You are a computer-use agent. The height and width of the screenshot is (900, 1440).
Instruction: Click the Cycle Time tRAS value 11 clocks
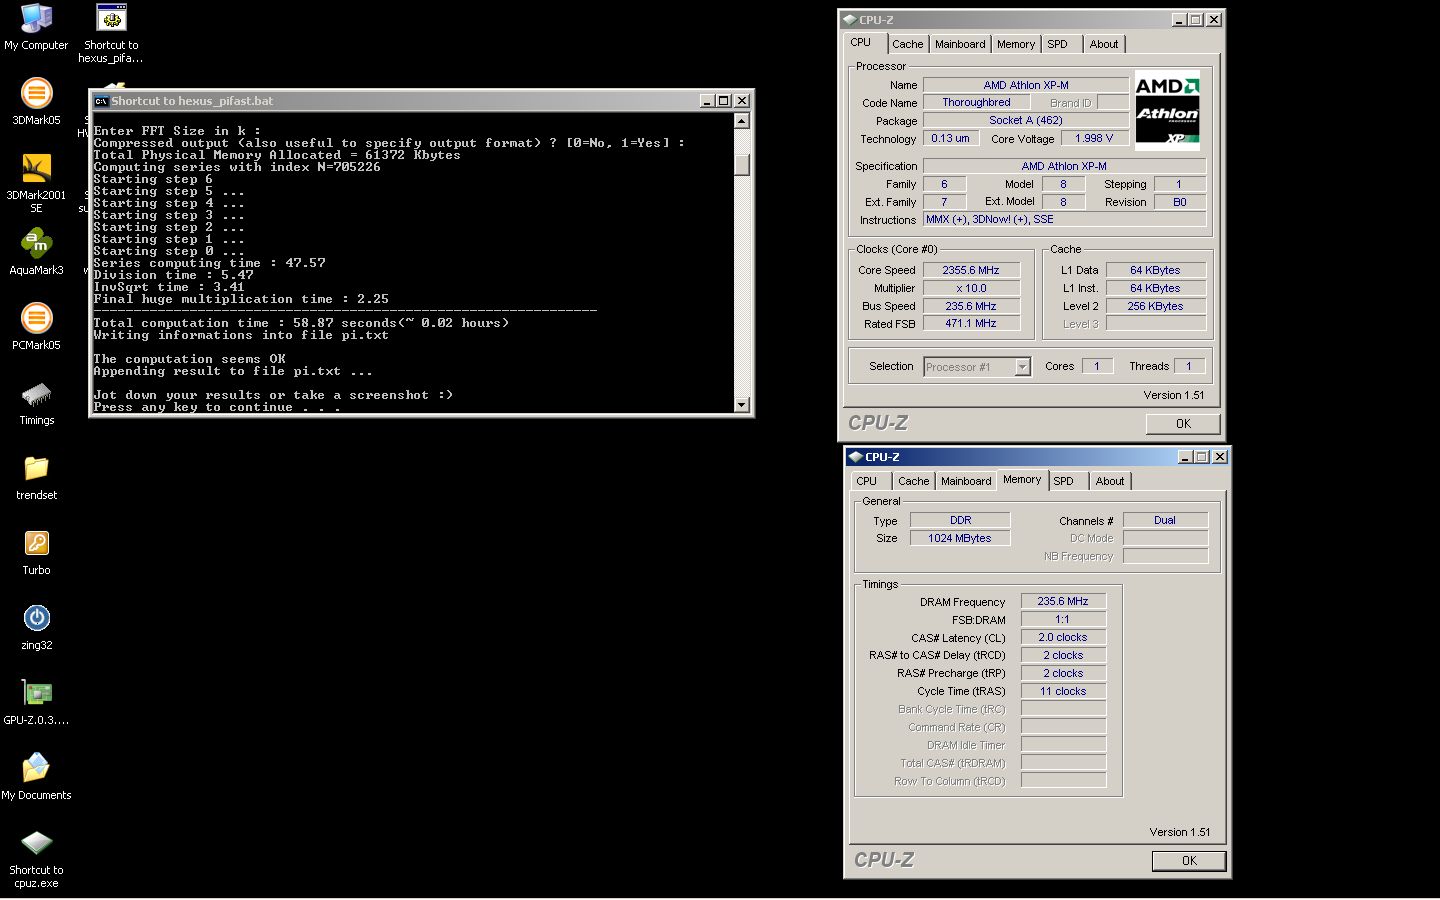point(1063,692)
